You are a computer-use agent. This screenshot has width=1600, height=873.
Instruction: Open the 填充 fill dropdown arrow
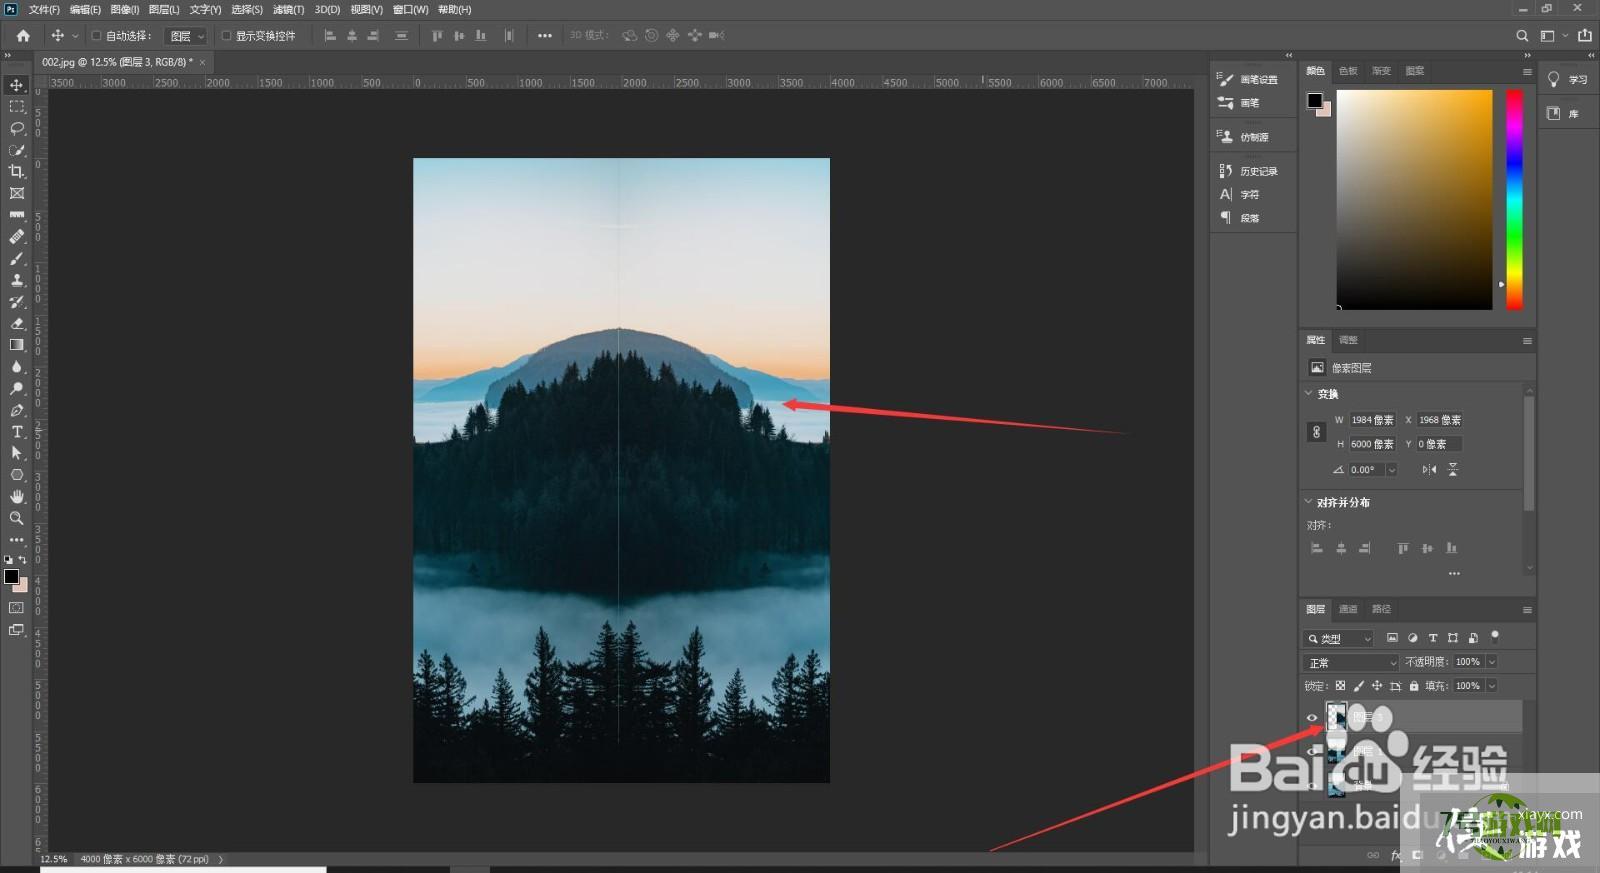1492,686
